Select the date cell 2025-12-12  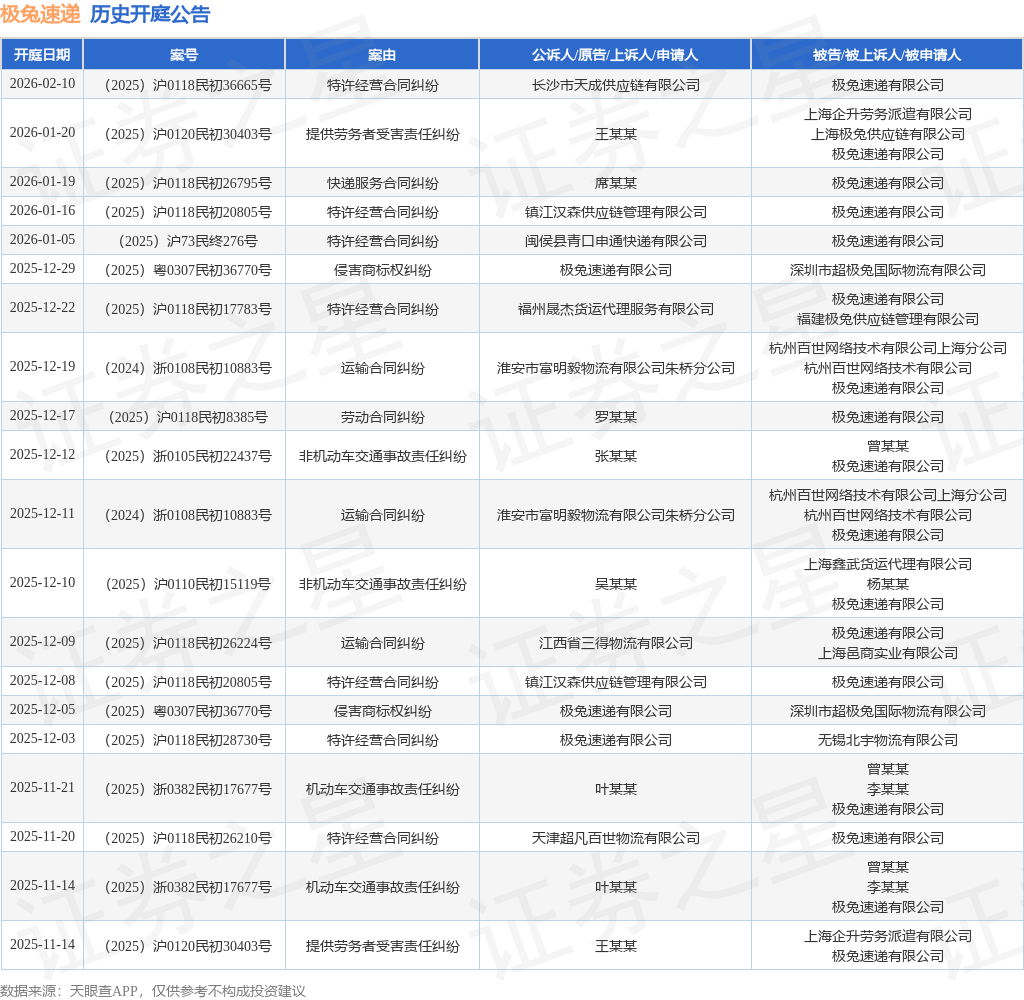[42, 455]
